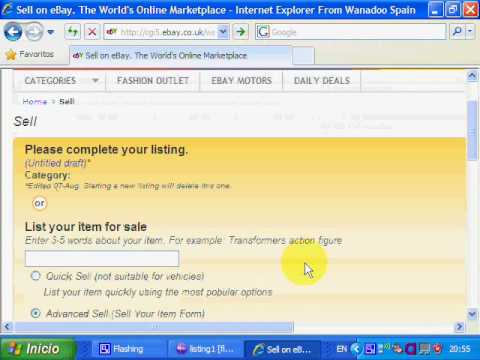Select the Advanced Sell radio option
480x360 pixels.
tap(36, 313)
